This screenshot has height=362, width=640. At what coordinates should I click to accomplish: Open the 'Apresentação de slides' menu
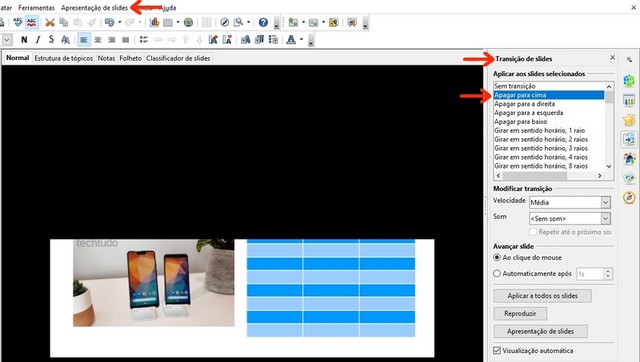[94, 8]
